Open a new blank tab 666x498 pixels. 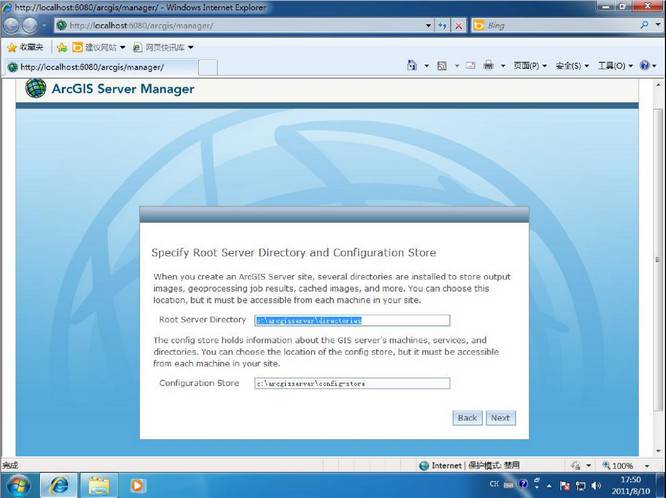(208, 68)
